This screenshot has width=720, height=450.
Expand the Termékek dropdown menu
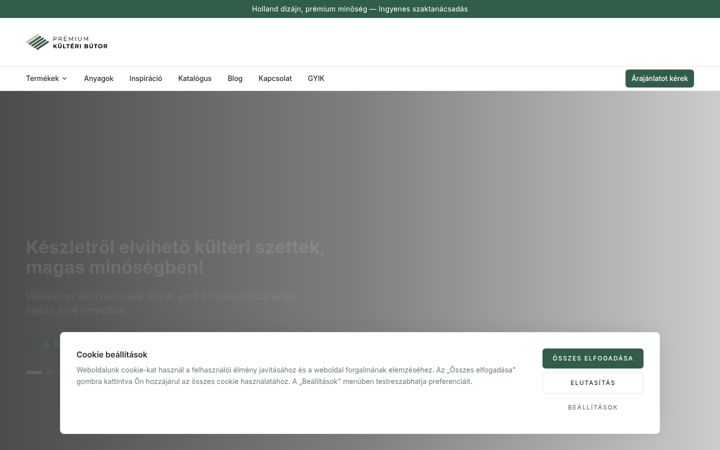pyautogui.click(x=46, y=79)
